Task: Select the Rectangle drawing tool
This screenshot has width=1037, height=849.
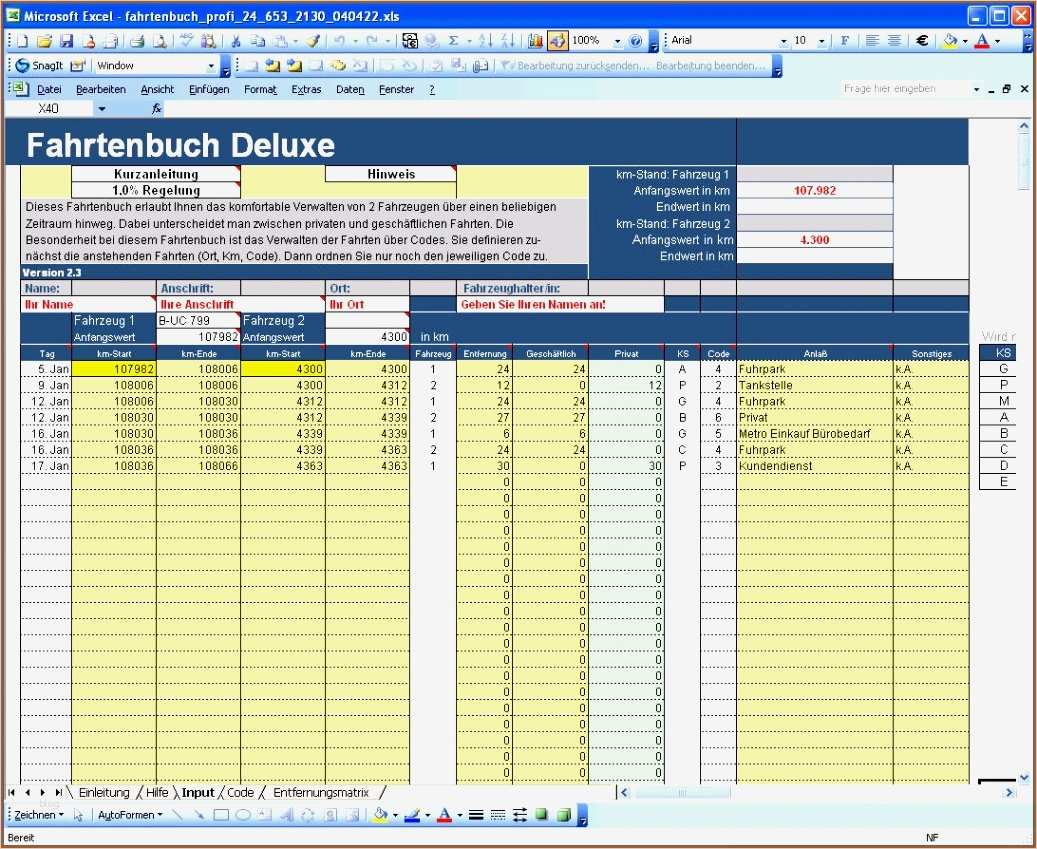Action: pyautogui.click(x=221, y=815)
